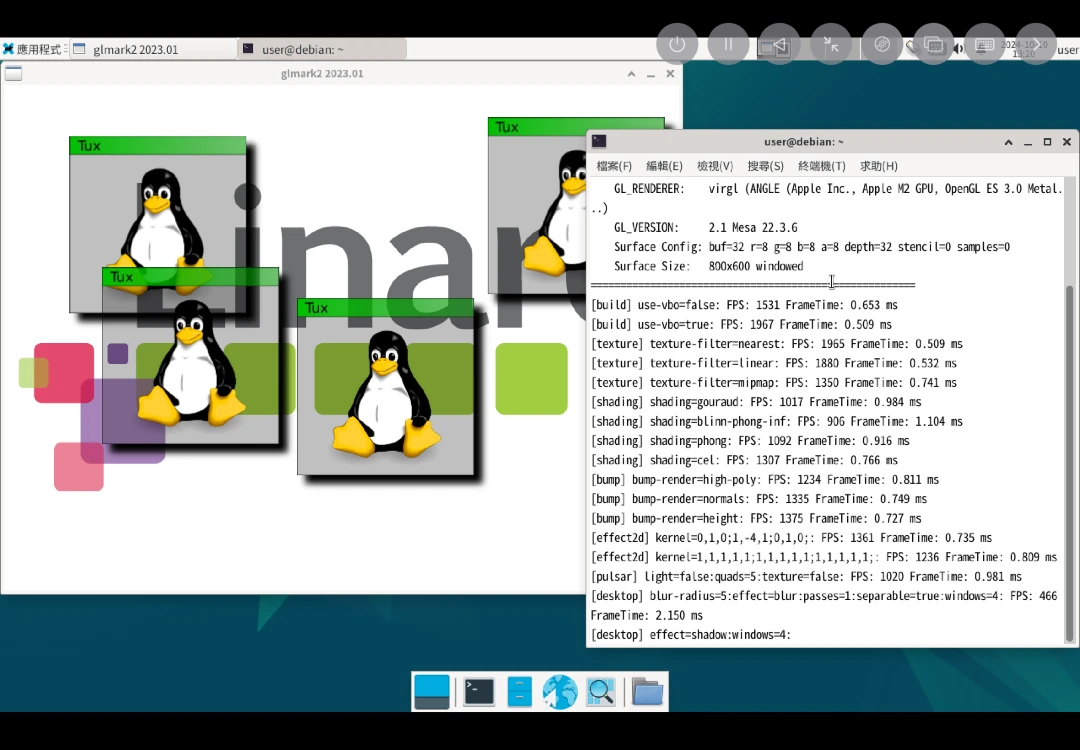The height and width of the screenshot is (750, 1080).
Task: Click the shading=blinn-phong-inf result line
Action: (x=776, y=421)
